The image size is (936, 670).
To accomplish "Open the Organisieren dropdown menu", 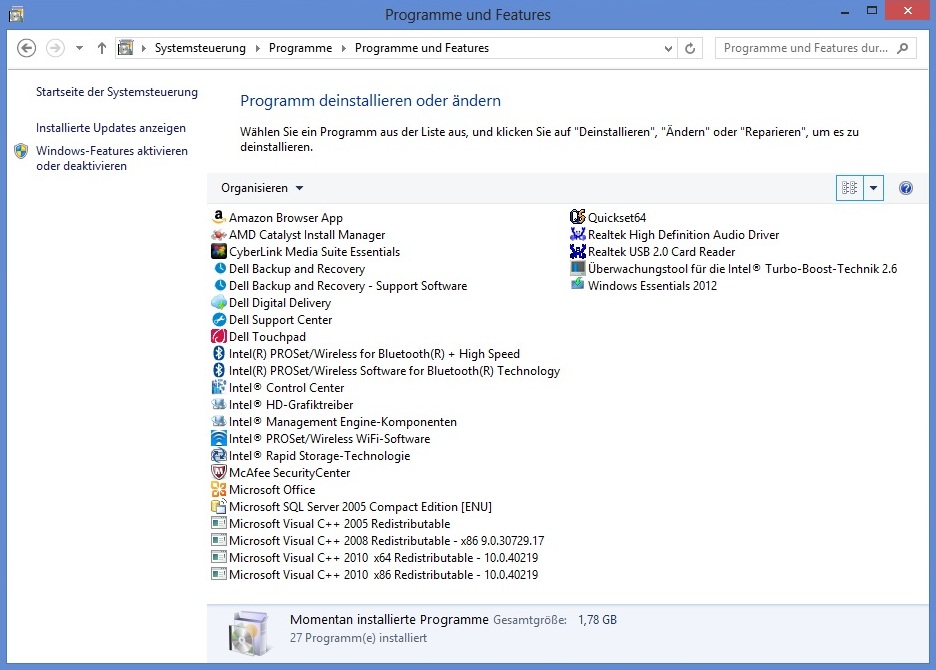I will point(262,188).
